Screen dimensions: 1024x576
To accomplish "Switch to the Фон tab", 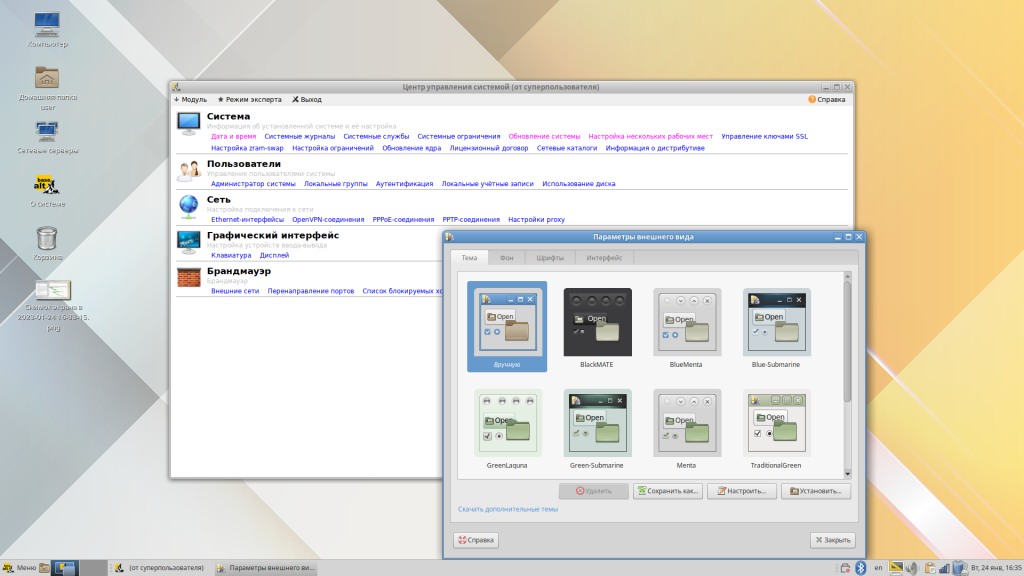I will (507, 258).
